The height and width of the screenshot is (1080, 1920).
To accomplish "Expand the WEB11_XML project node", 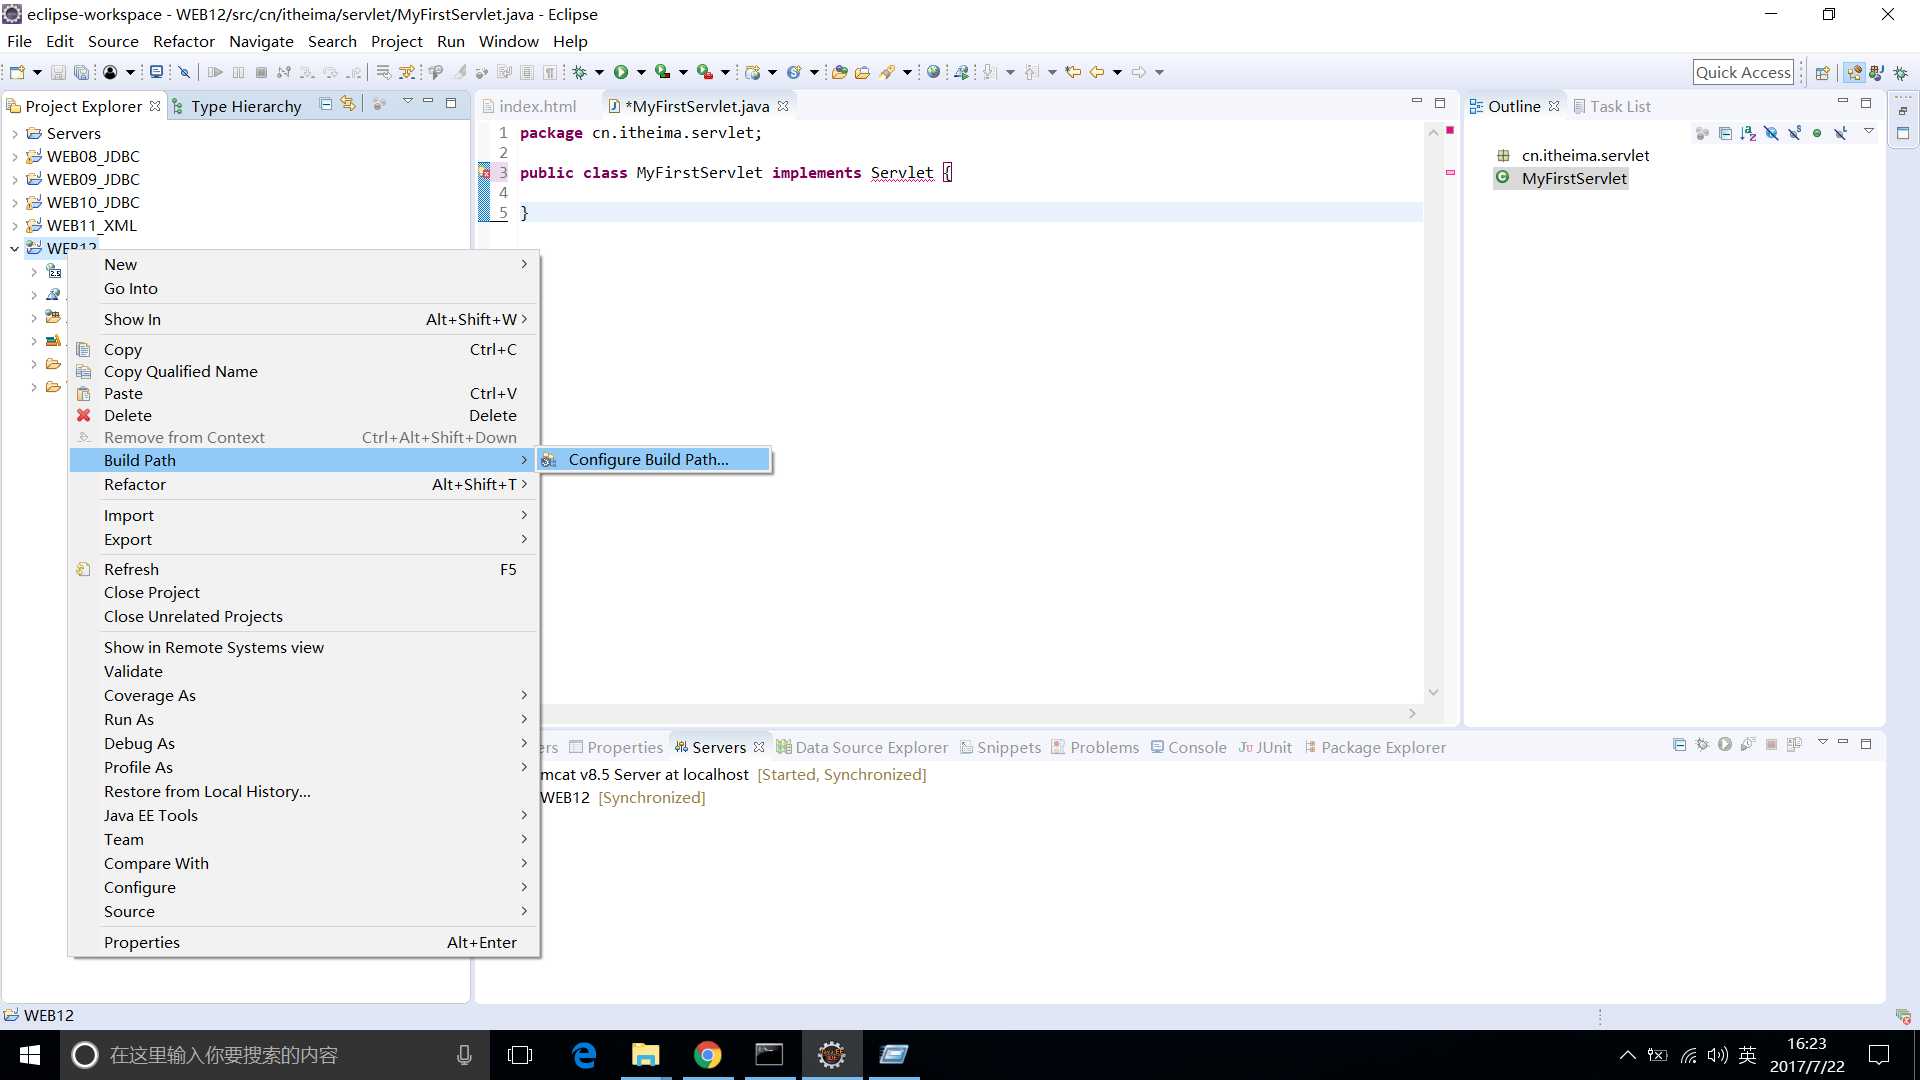I will click(14, 226).
